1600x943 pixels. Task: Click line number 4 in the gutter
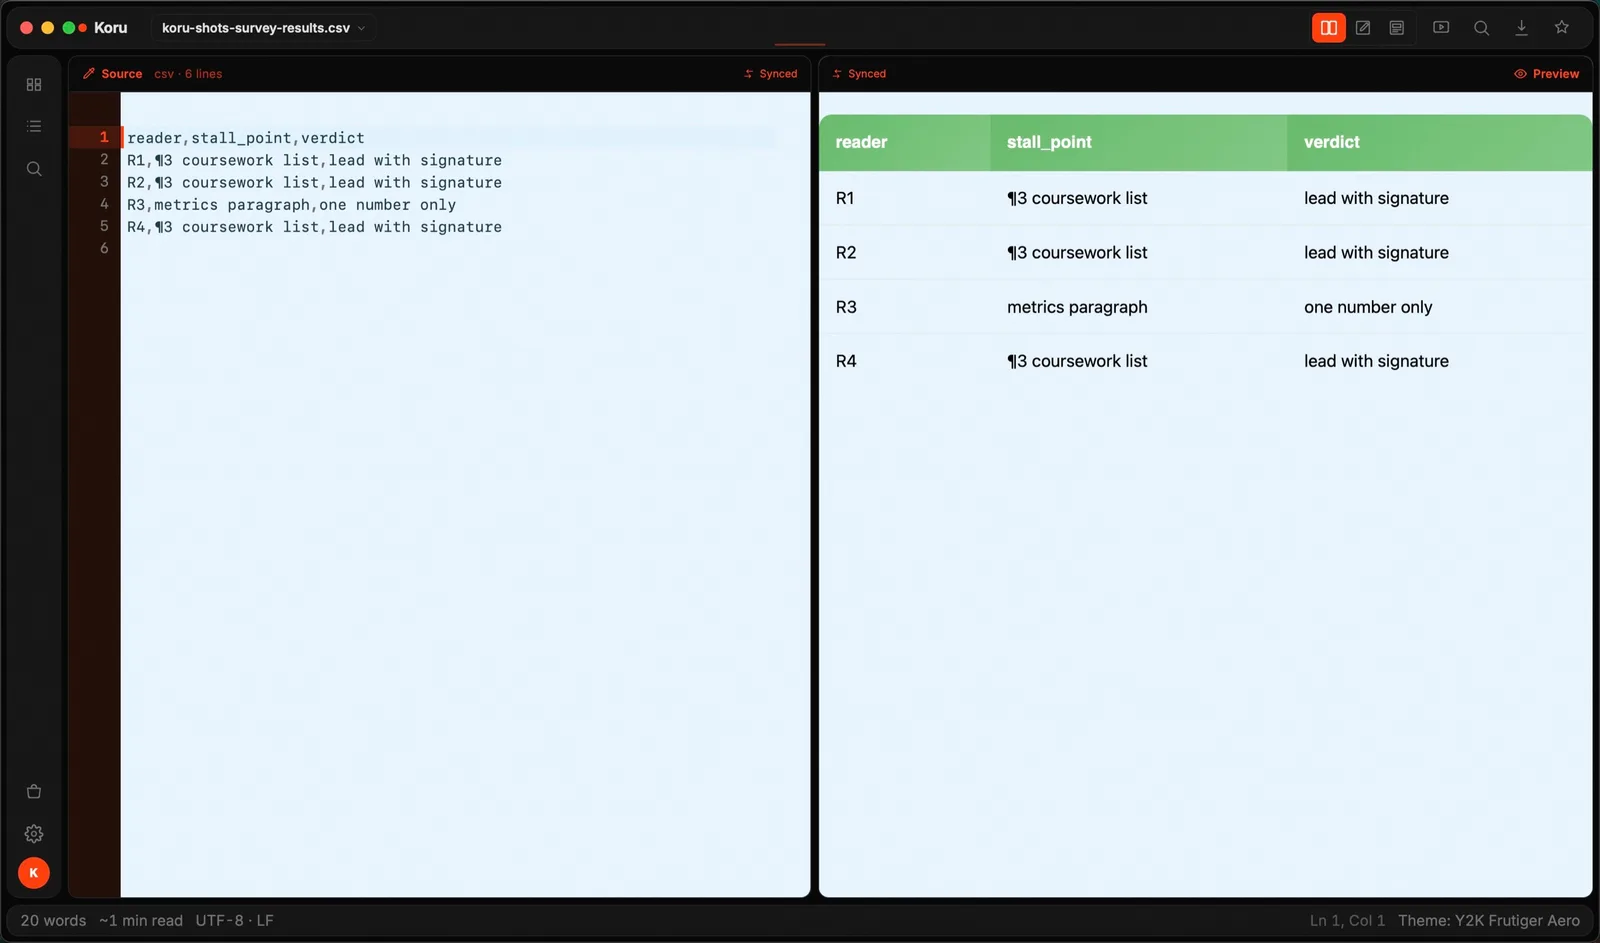click(104, 204)
